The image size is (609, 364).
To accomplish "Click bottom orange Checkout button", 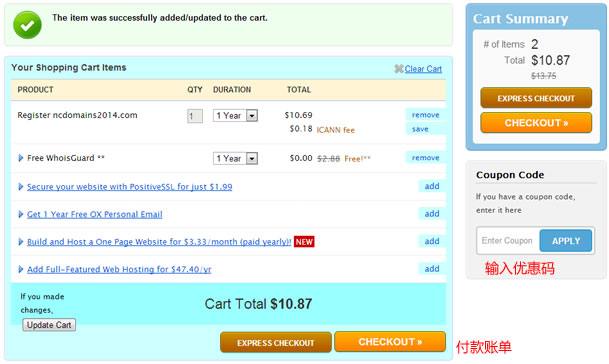I will click(390, 342).
